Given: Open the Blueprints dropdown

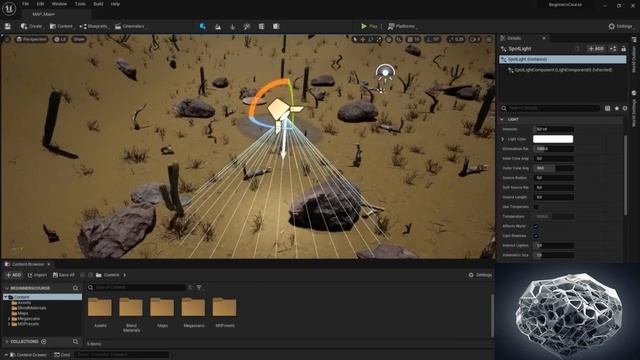Looking at the screenshot, I should click(x=93, y=26).
